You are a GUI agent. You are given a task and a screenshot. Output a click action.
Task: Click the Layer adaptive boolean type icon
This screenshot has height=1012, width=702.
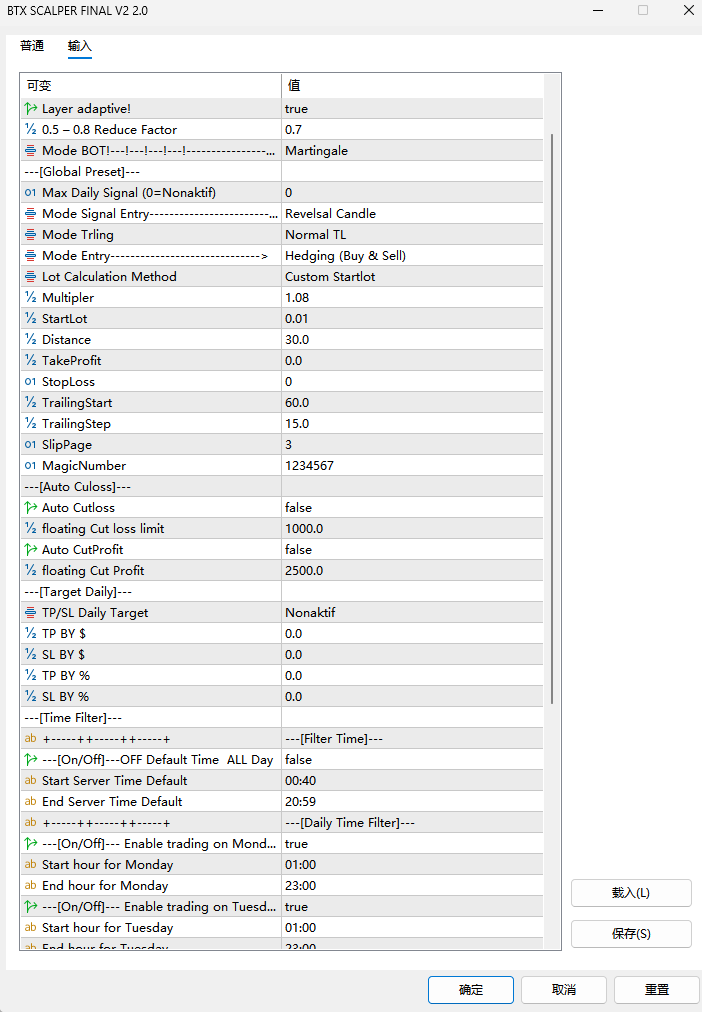coord(31,109)
